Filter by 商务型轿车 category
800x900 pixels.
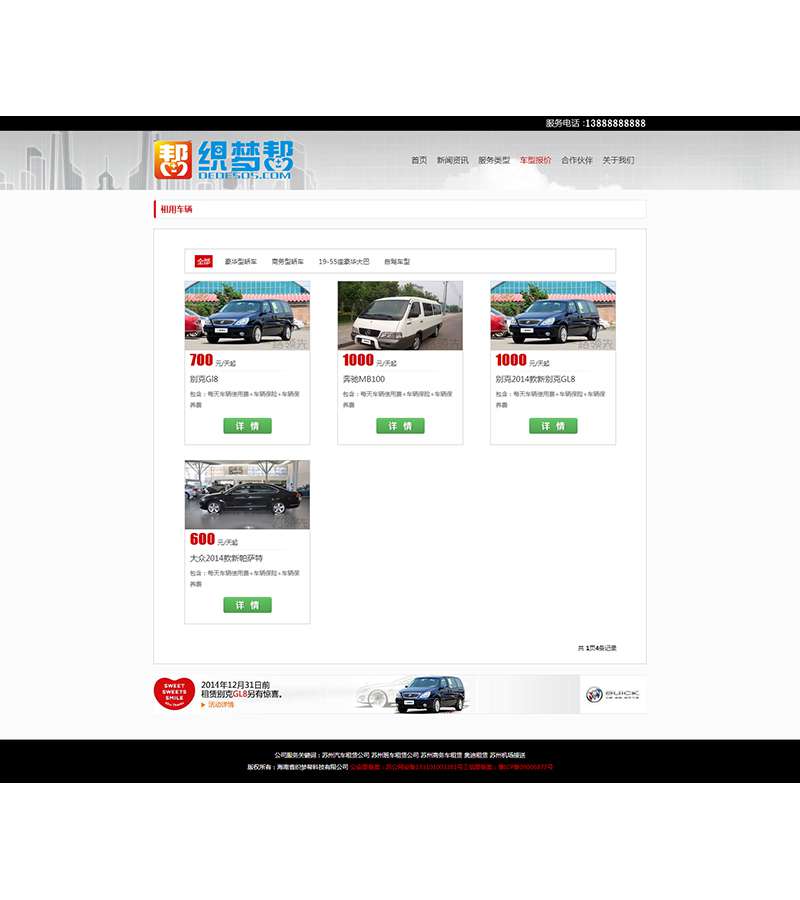click(288, 262)
